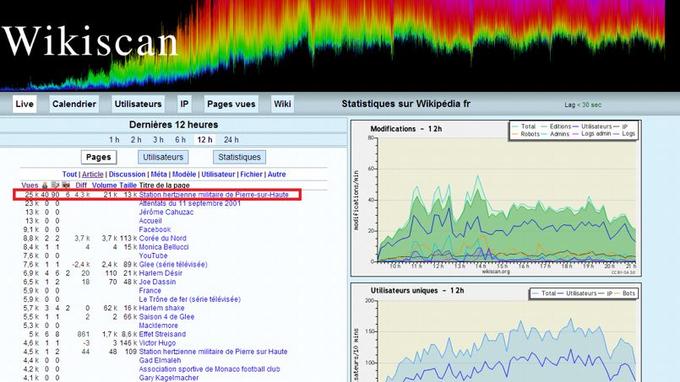680x382 pixels.
Task: Open the Corée du Nord page link
Action: [163, 238]
